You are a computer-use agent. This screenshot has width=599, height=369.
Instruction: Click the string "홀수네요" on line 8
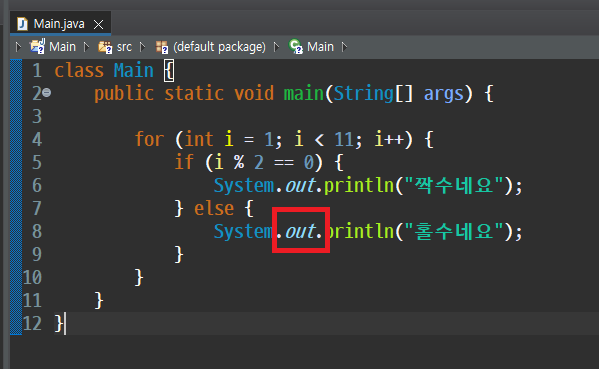(x=454, y=231)
